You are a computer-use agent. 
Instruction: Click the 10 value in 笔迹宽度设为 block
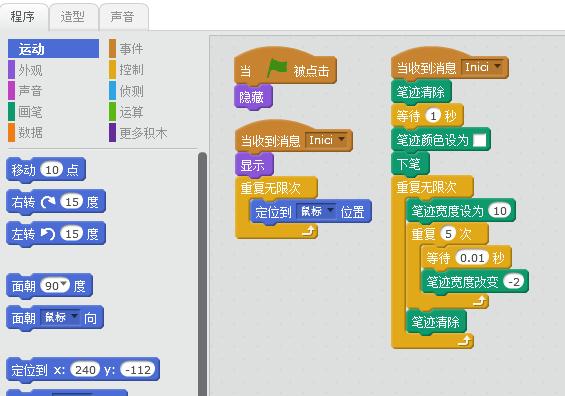[500, 211]
